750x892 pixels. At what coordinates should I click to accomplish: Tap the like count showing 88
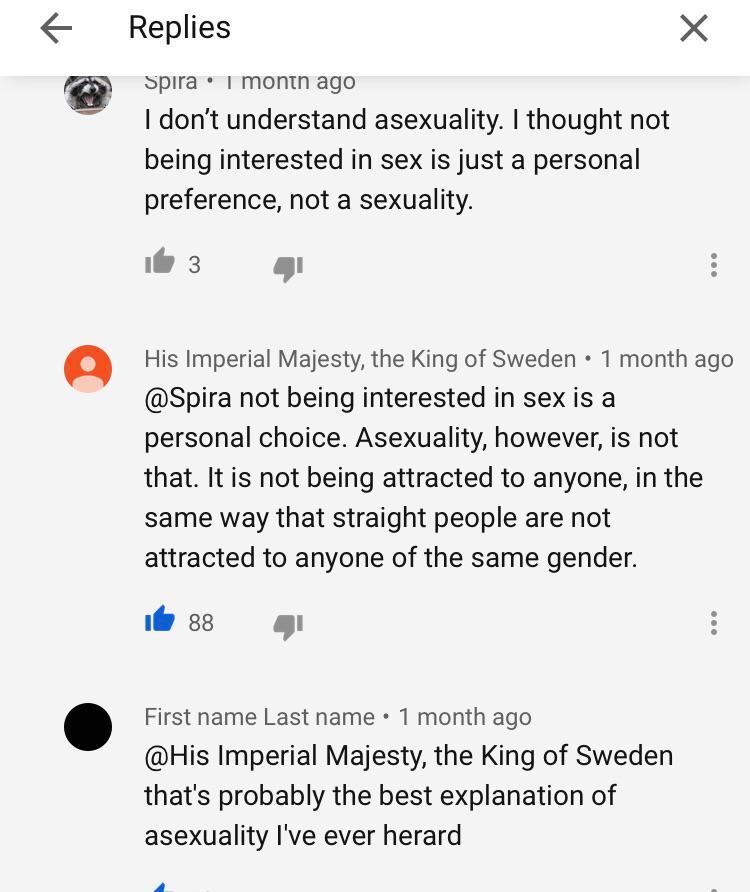point(200,622)
